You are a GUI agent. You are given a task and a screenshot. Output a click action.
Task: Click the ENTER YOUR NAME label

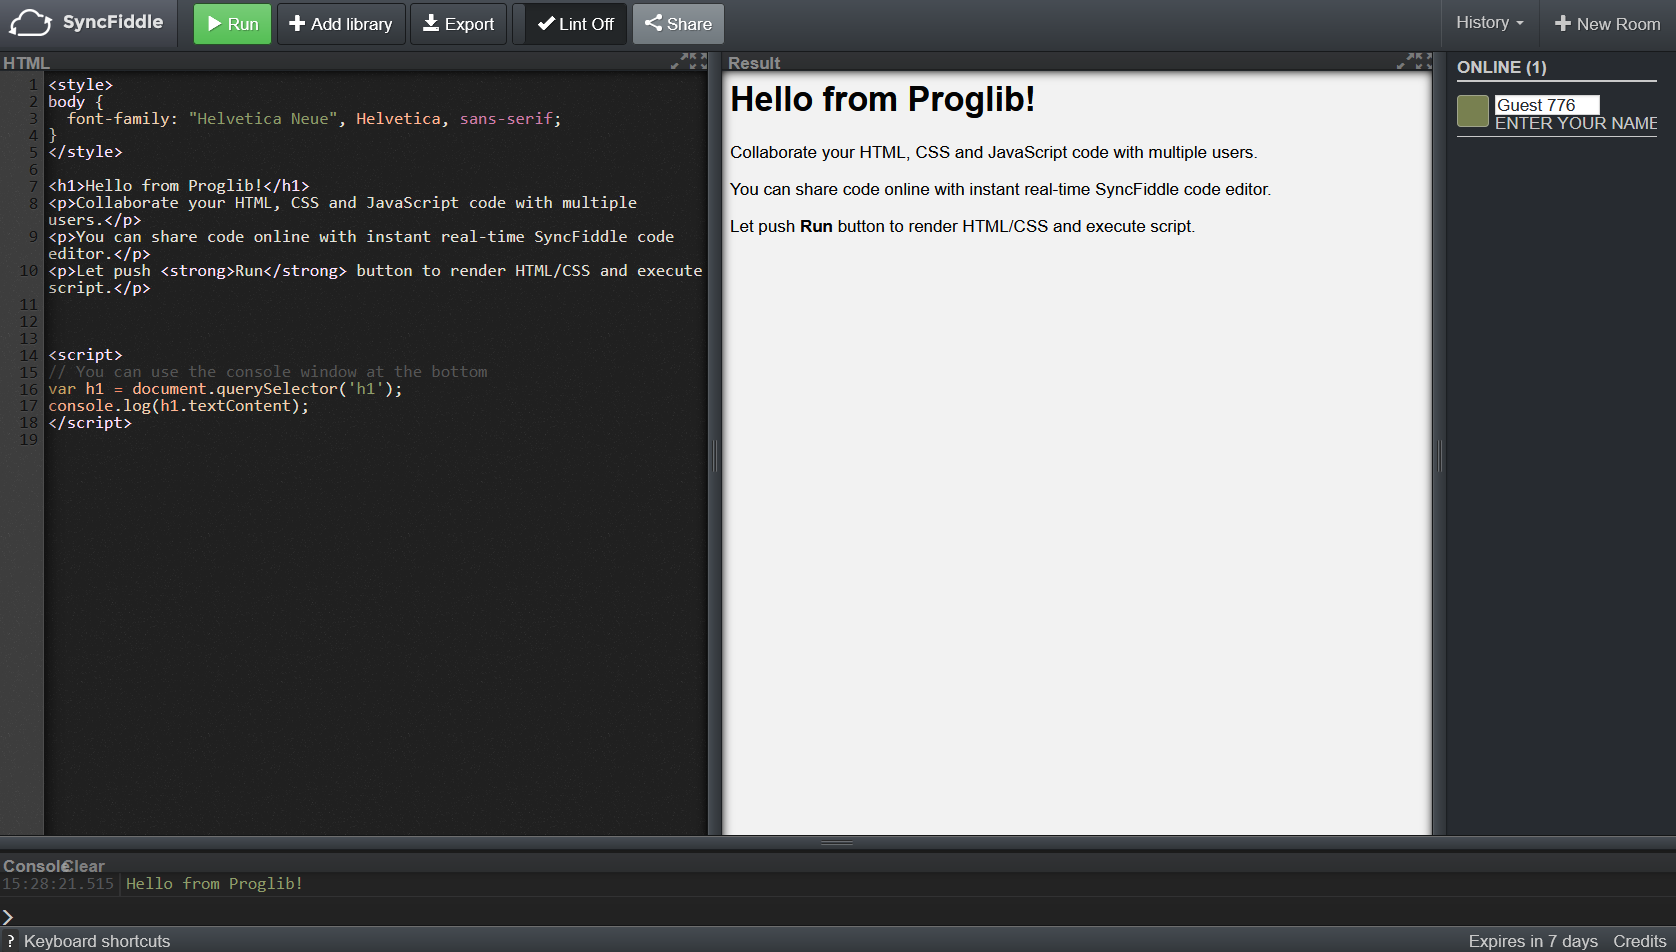click(1576, 124)
